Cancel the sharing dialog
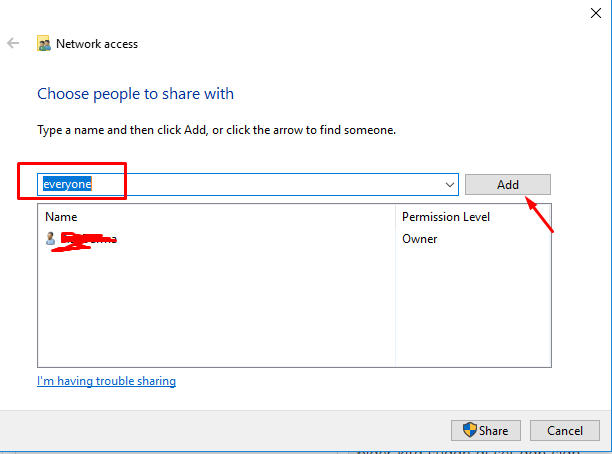 click(564, 431)
